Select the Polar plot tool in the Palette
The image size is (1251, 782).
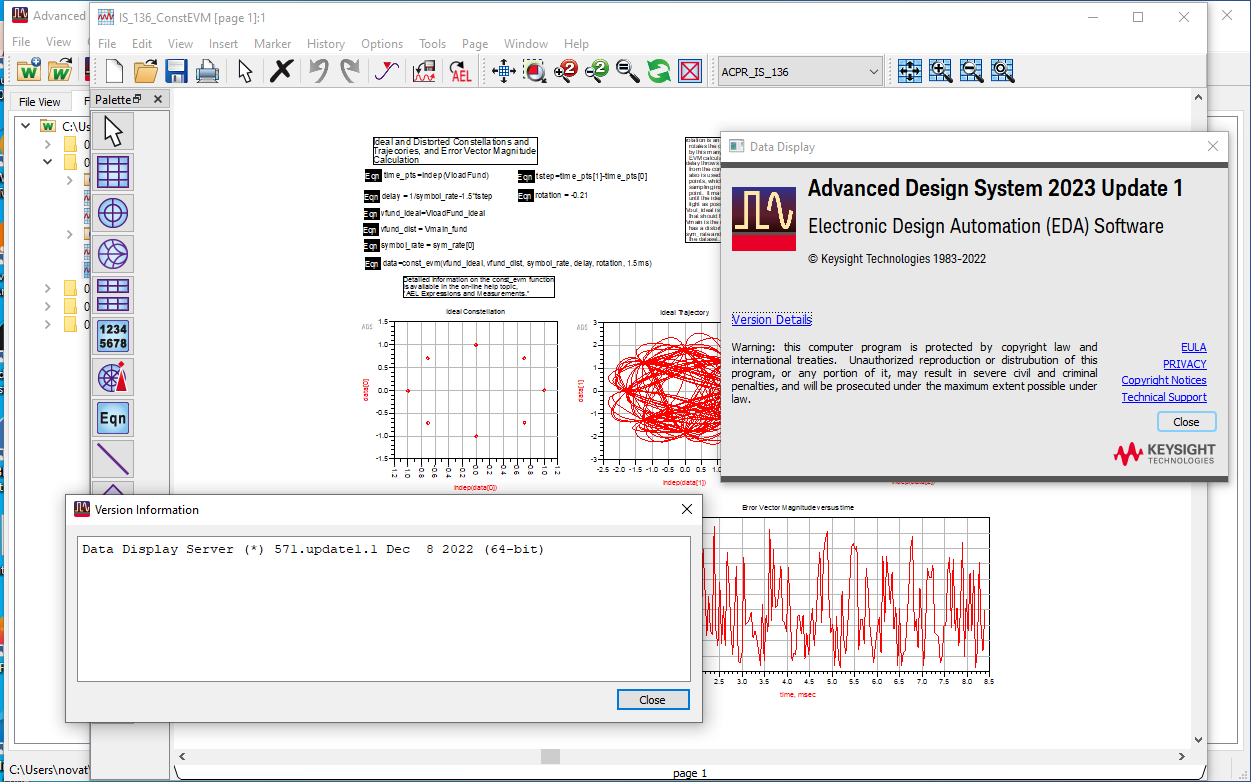[113, 212]
